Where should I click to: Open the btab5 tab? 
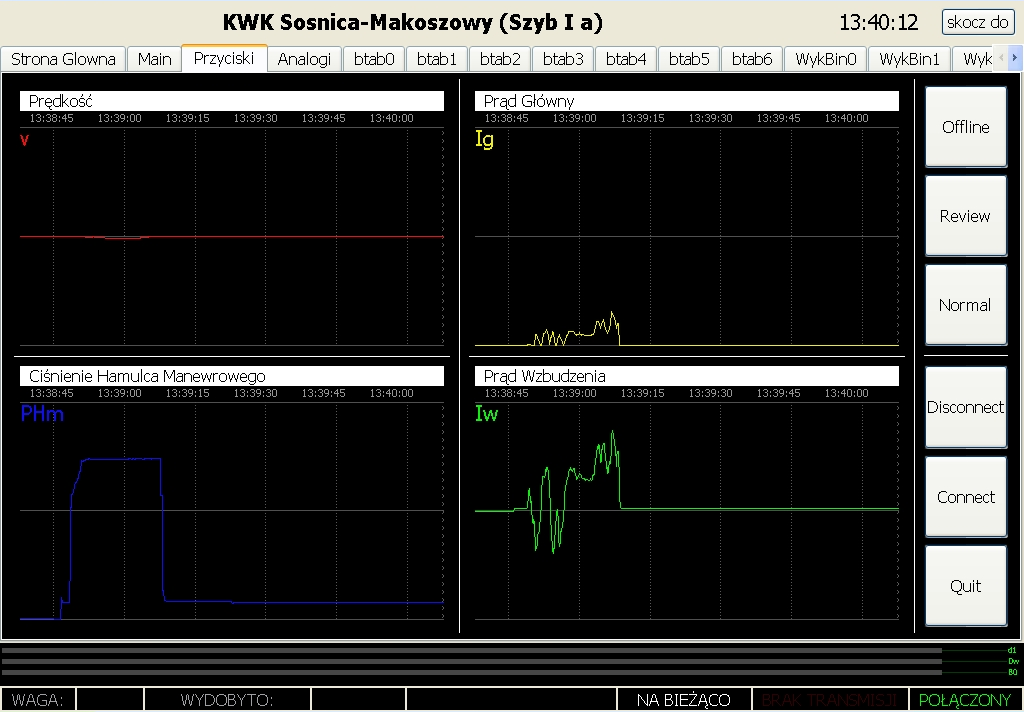pyautogui.click(x=689, y=59)
